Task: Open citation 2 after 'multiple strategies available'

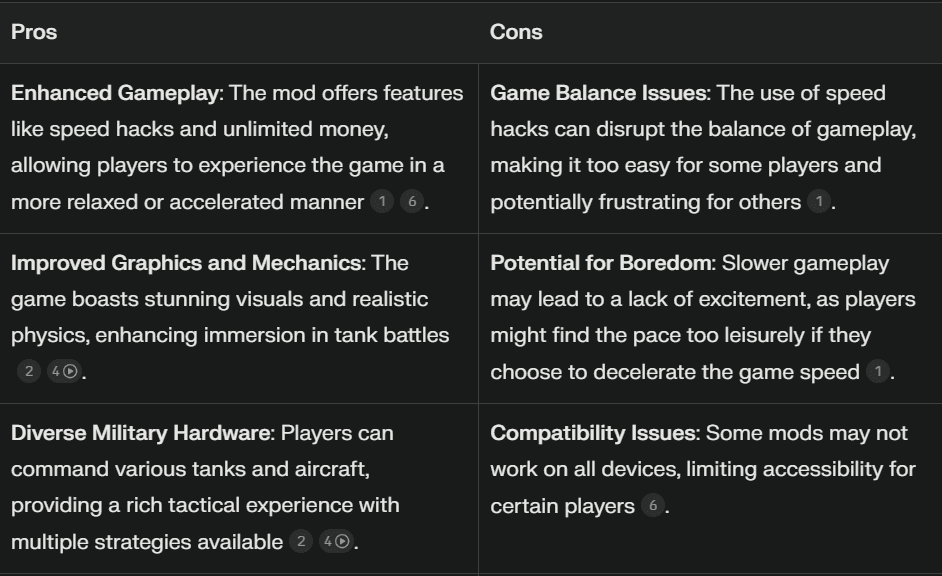Action: 301,541
